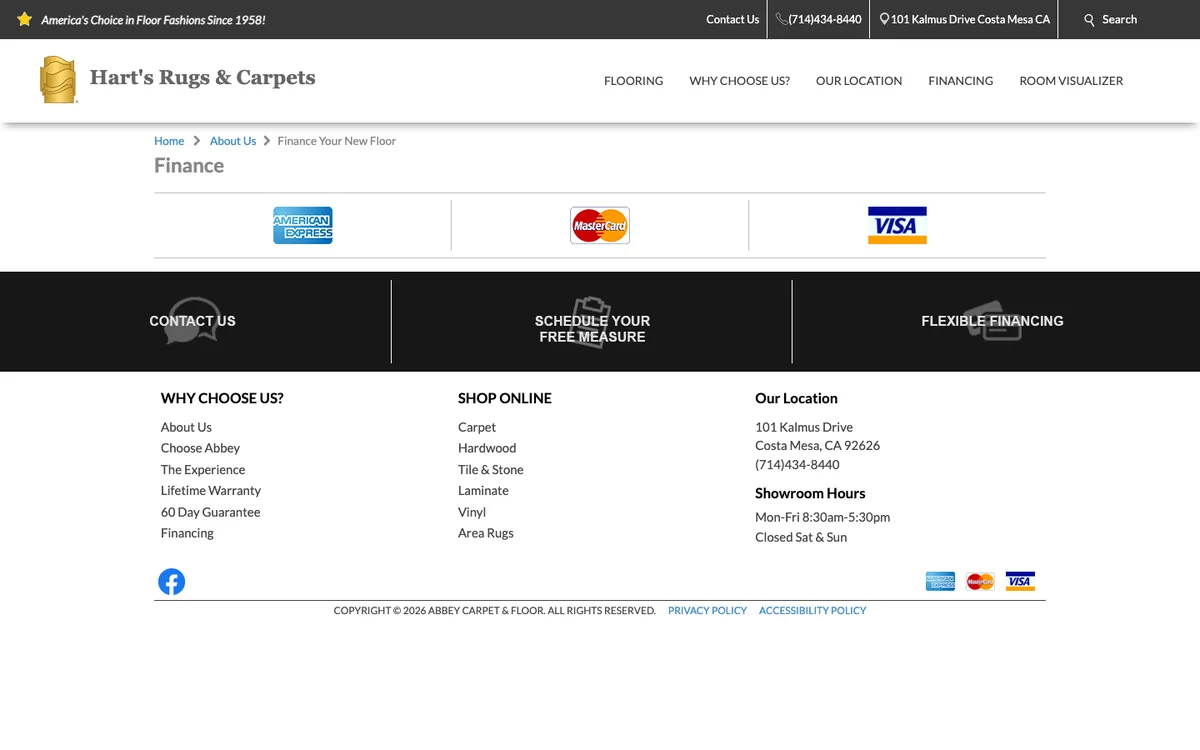1200x750 pixels.
Task: Click the small Visa footer icon
Action: click(1020, 581)
